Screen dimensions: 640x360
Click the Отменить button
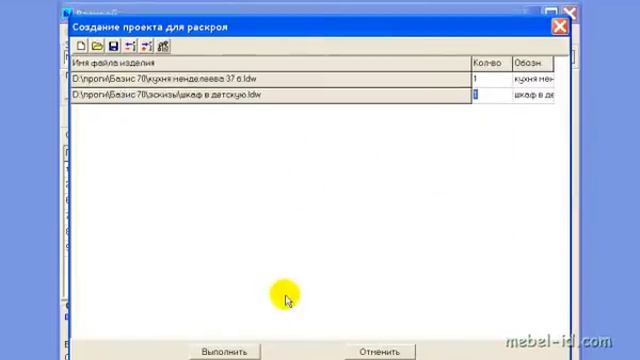click(x=380, y=351)
